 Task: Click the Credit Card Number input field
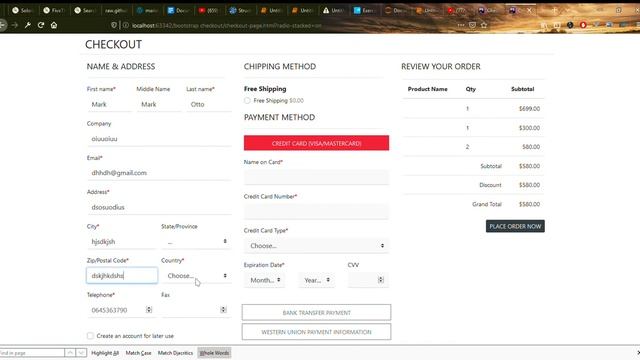pyautogui.click(x=316, y=211)
